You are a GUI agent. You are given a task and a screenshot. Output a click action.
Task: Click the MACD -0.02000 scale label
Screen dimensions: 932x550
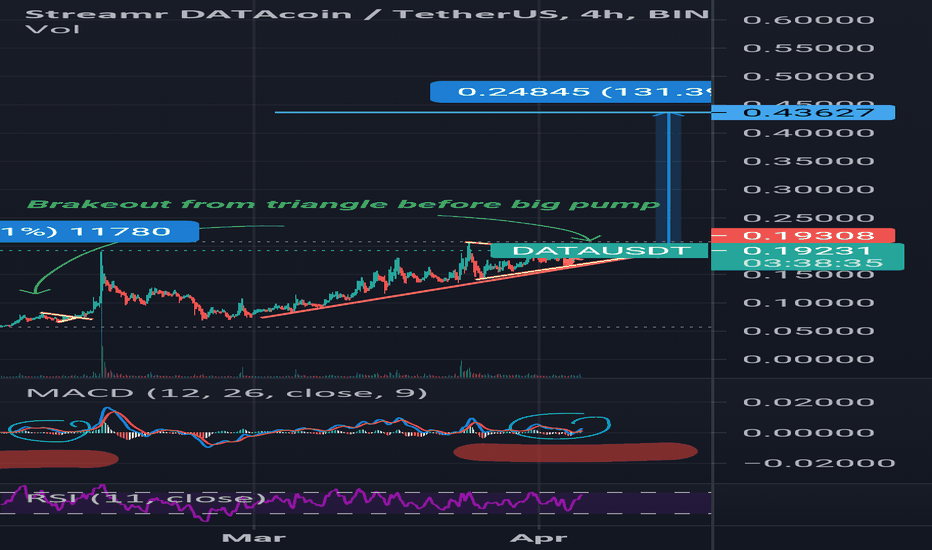(x=819, y=463)
